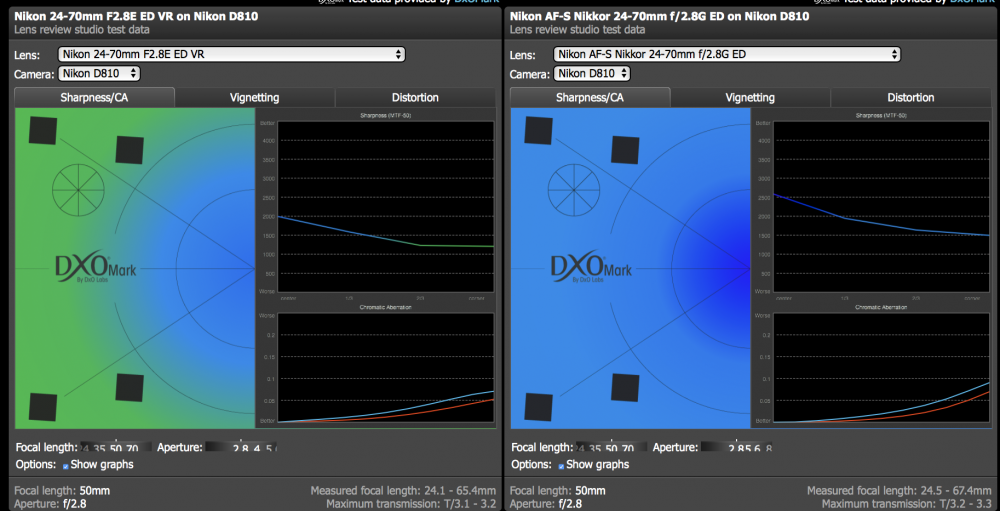
Task: Click the title 'Nikon AF-S Nikkor 24-70mm f/2.8G ED on Nikon D810'
Action: click(x=659, y=16)
